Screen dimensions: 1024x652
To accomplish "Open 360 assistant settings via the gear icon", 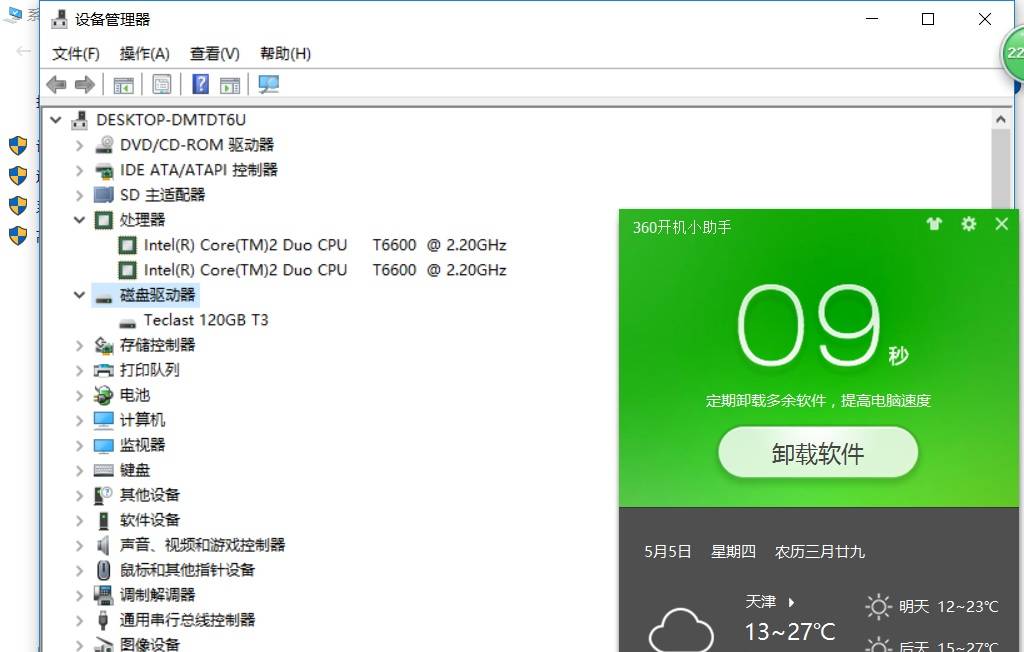I will click(x=967, y=225).
